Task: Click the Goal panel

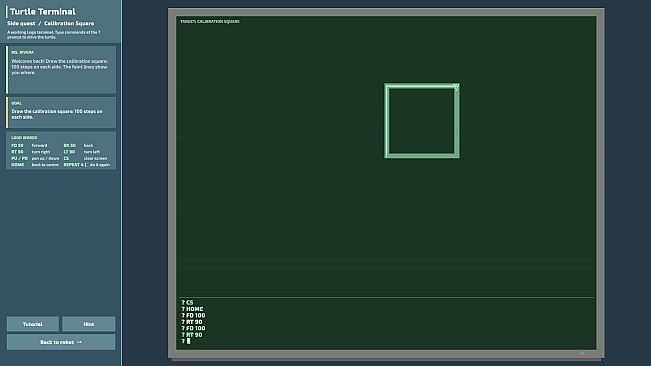Action: pos(61,112)
